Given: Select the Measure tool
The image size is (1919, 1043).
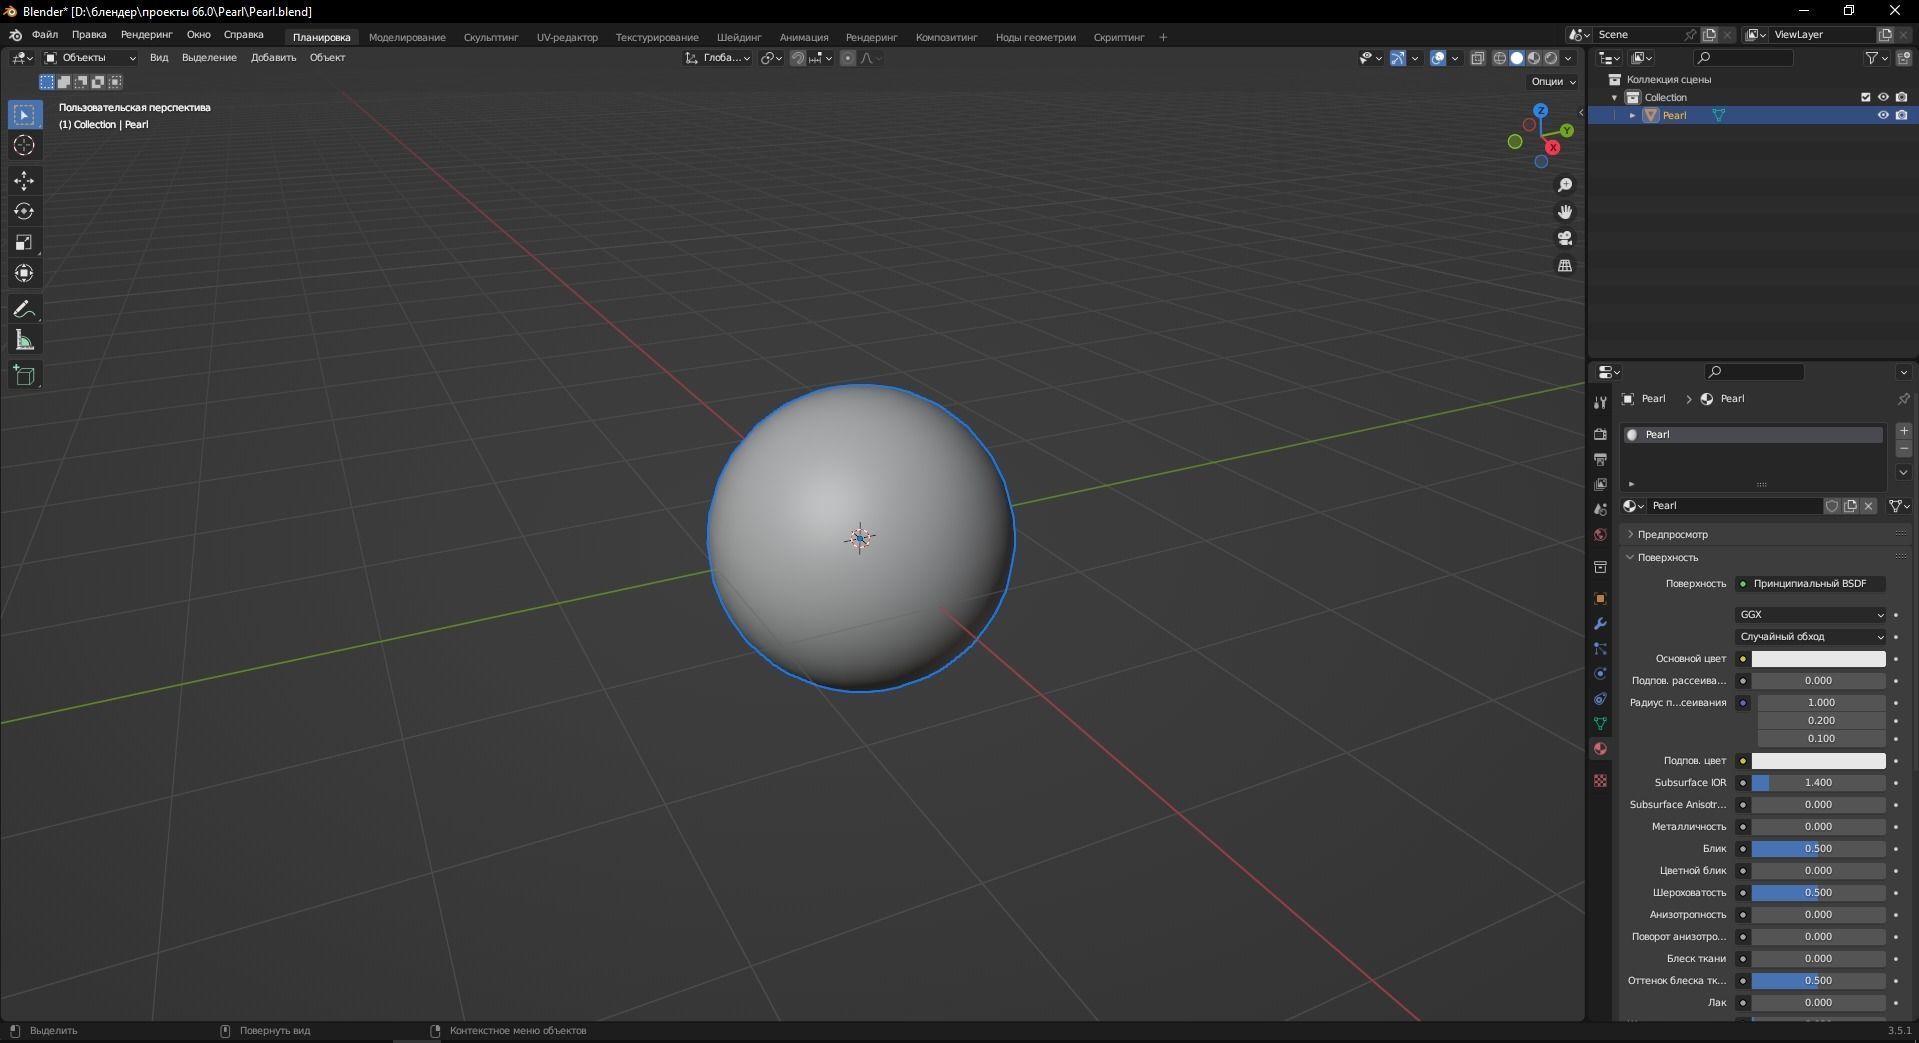Looking at the screenshot, I should click(x=24, y=340).
